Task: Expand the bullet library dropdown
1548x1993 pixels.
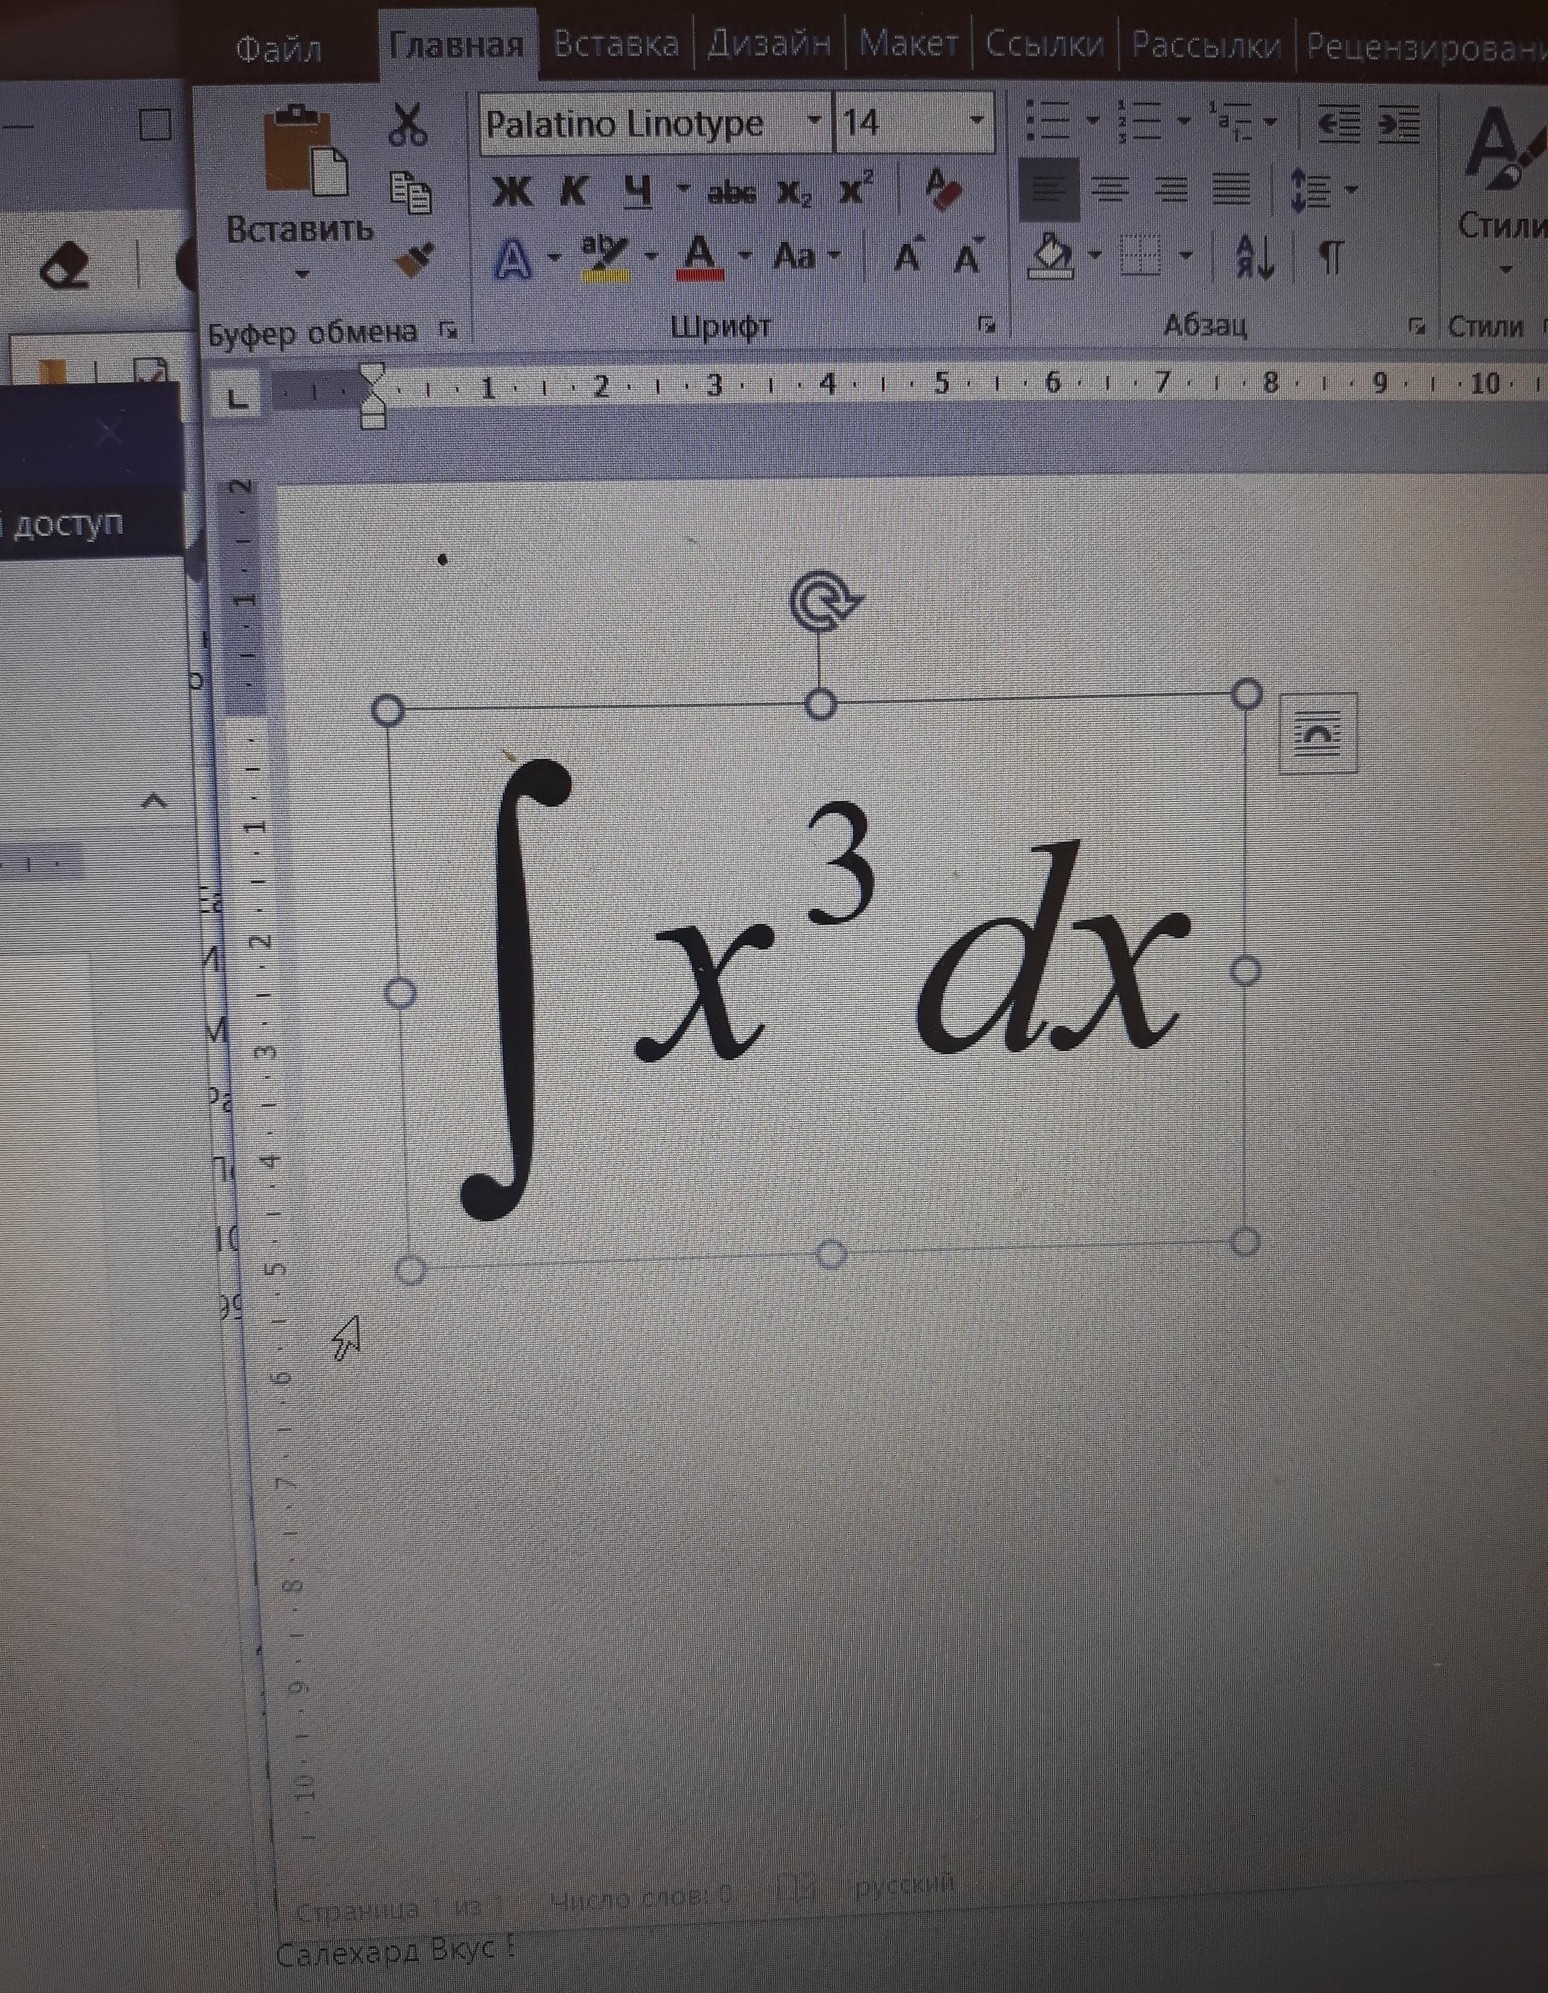Action: click(x=1092, y=121)
